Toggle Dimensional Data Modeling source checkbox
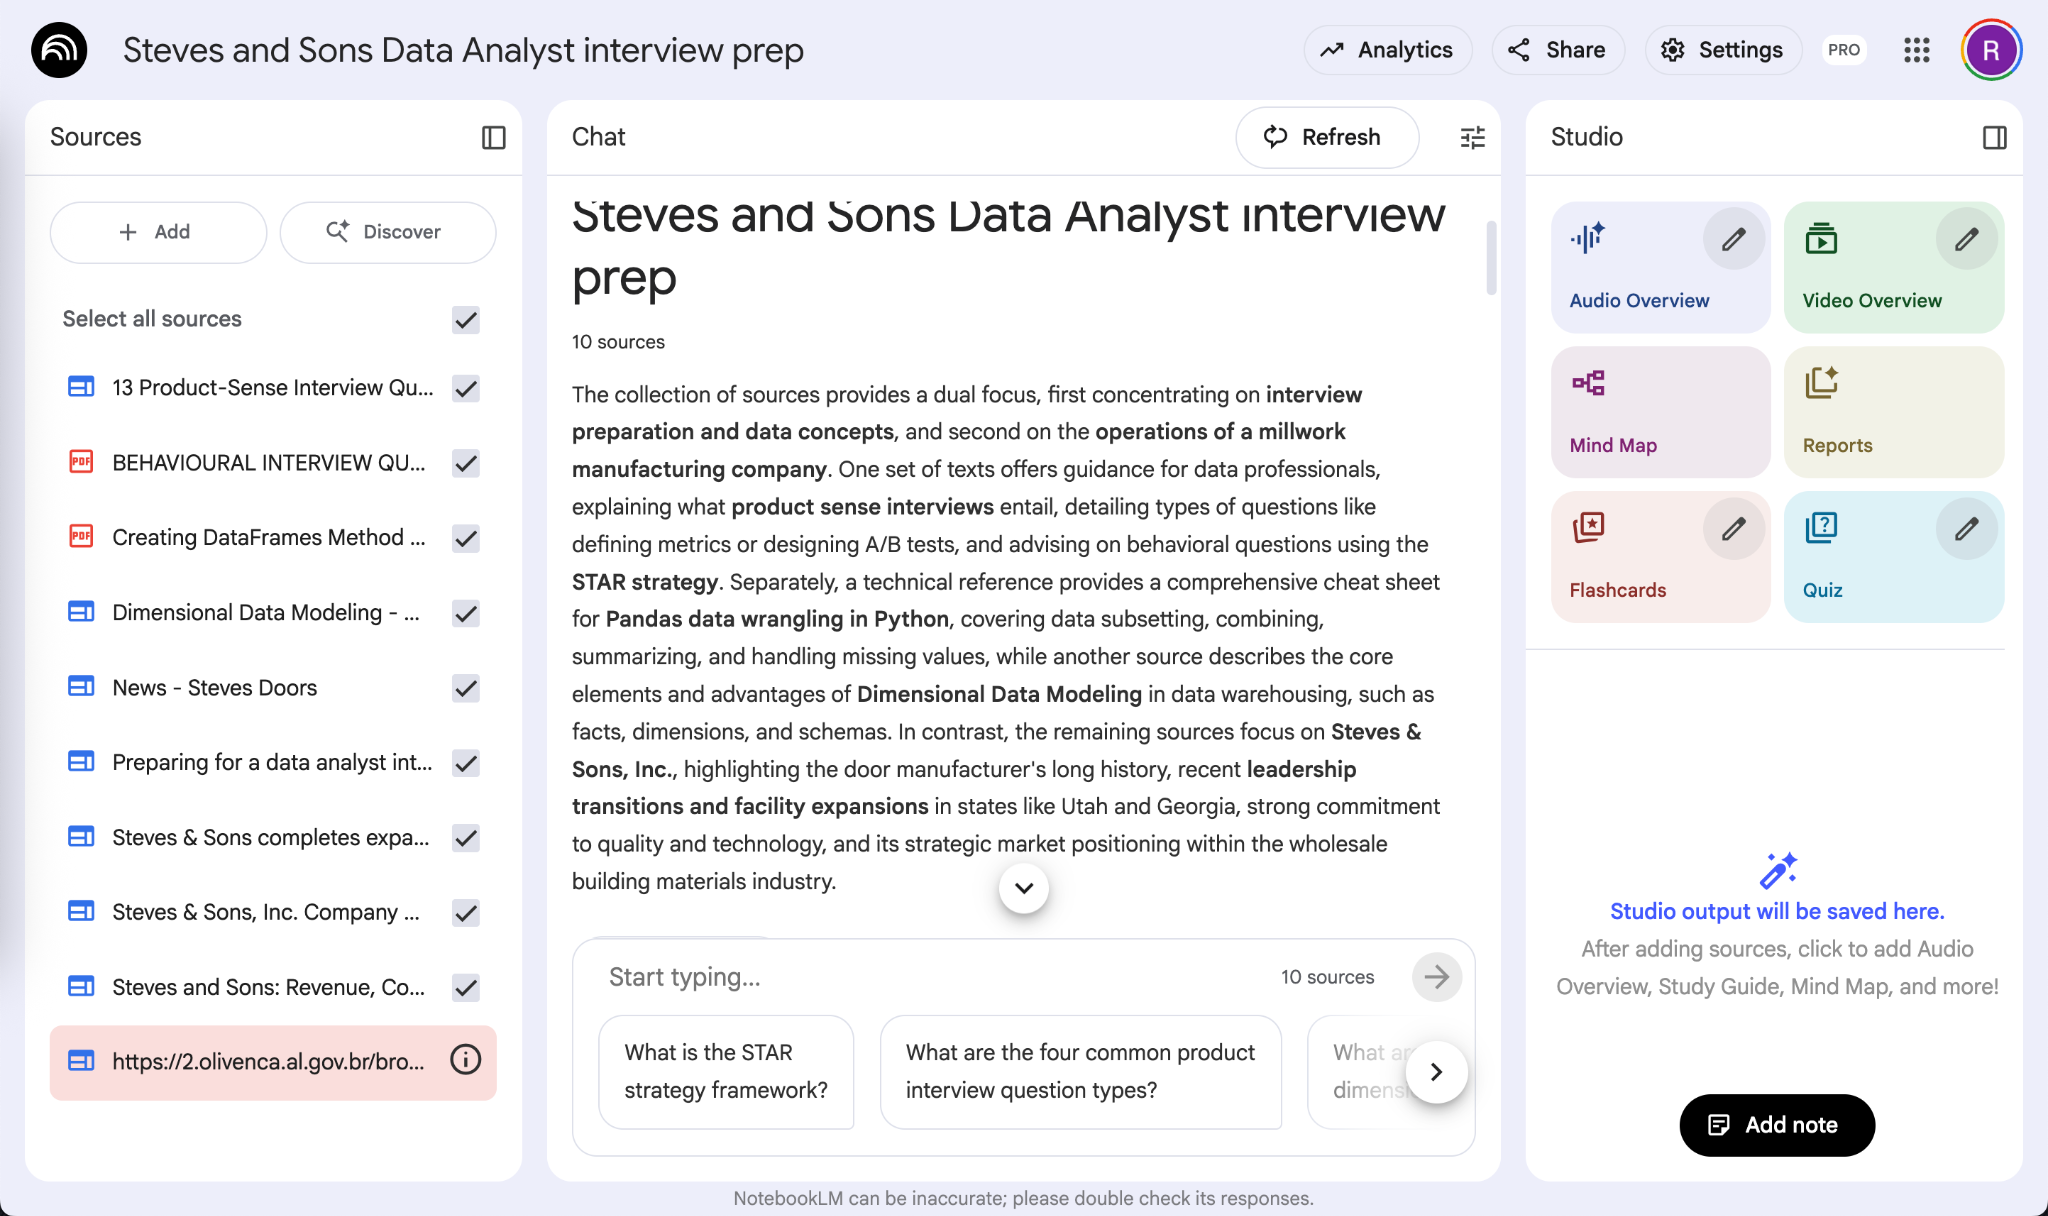The height and width of the screenshot is (1216, 2048). 466,613
